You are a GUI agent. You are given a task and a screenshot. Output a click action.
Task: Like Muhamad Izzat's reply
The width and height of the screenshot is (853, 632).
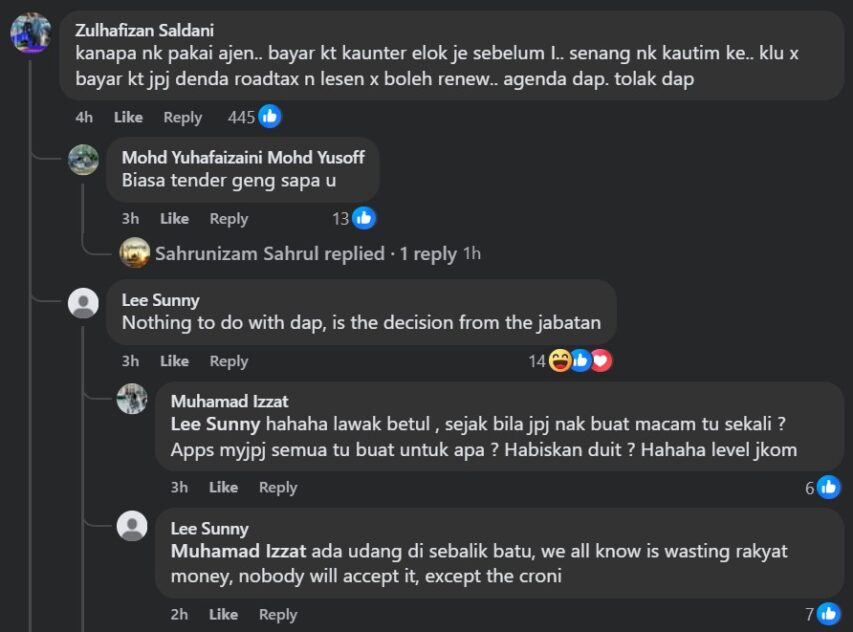223,487
